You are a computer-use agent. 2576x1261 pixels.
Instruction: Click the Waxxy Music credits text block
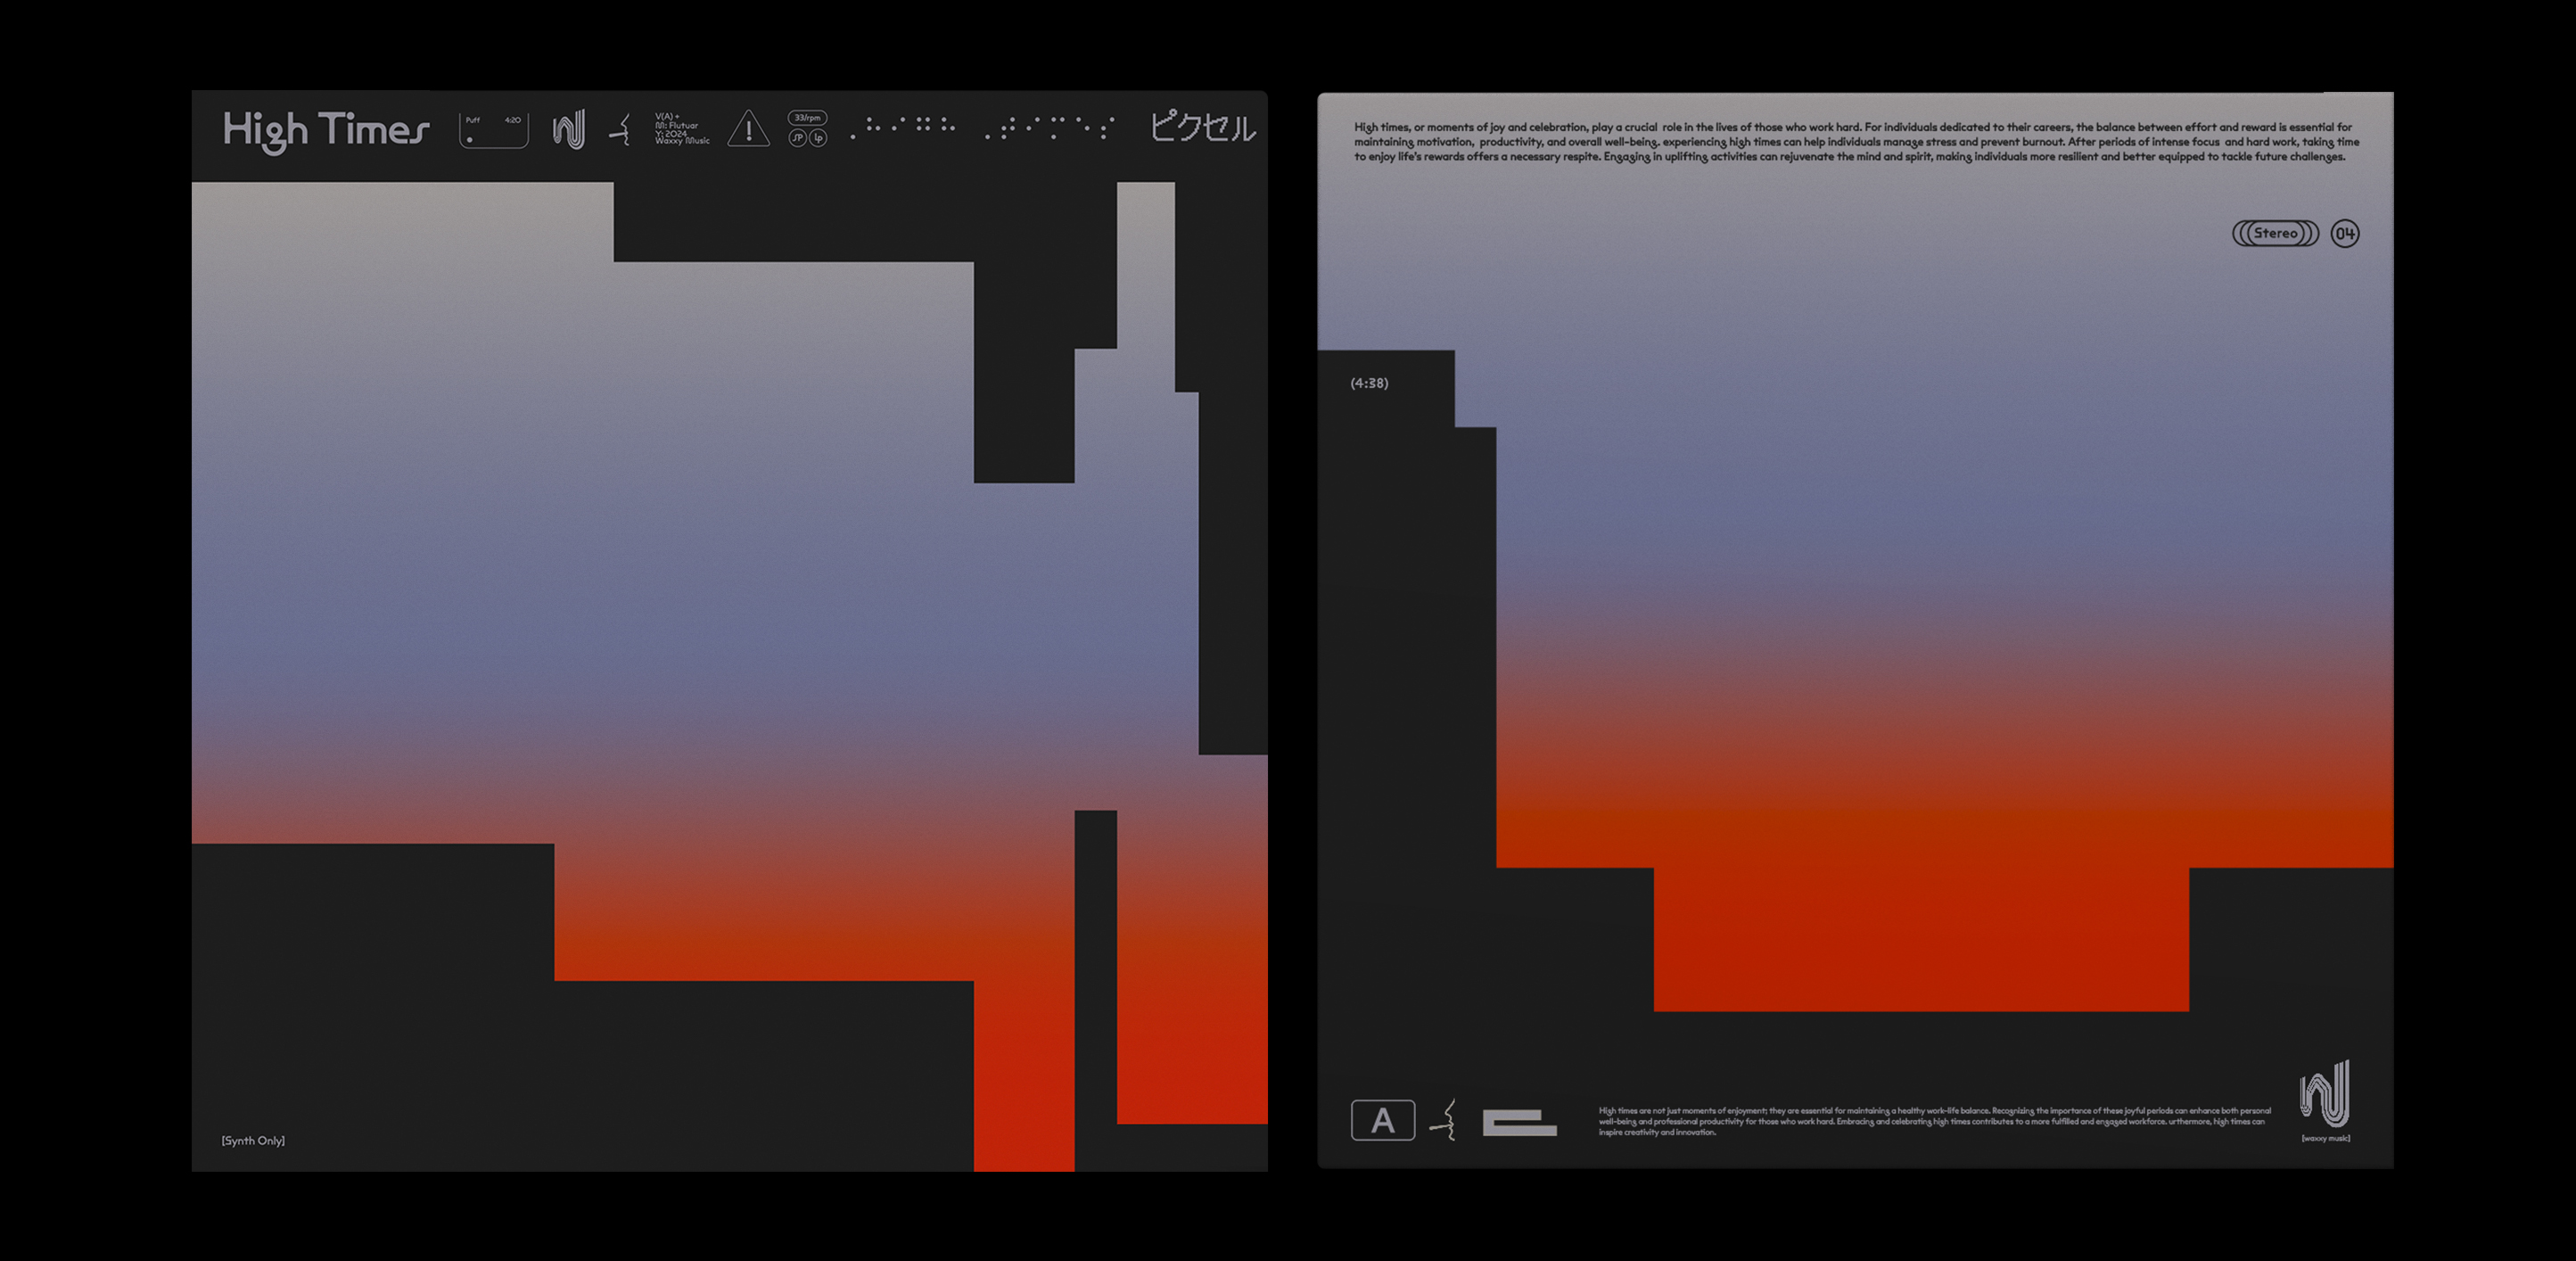pos(682,129)
